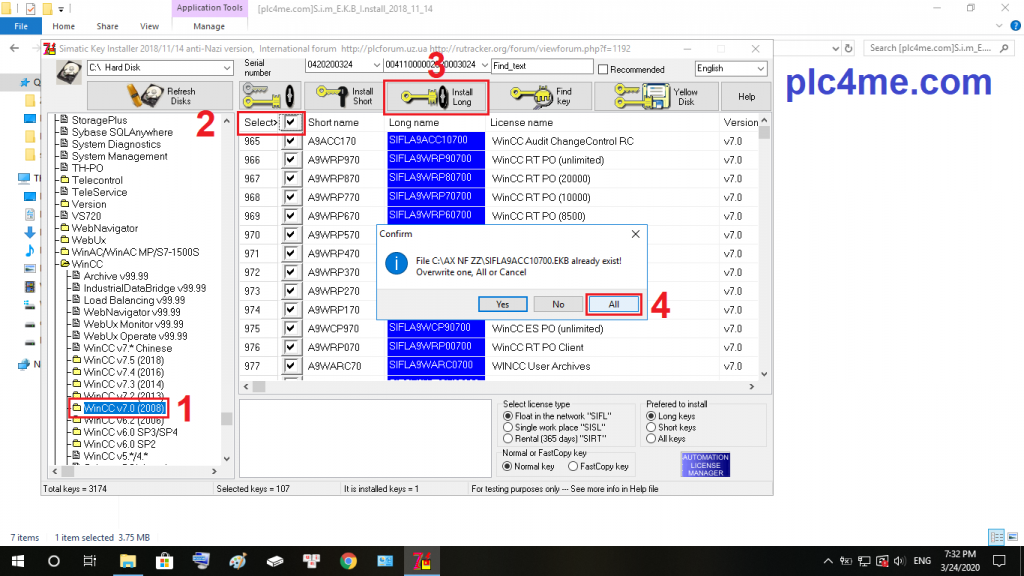Image resolution: width=1024 pixels, height=576 pixels.
Task: Open the File menu tab
Action: pos(20,26)
